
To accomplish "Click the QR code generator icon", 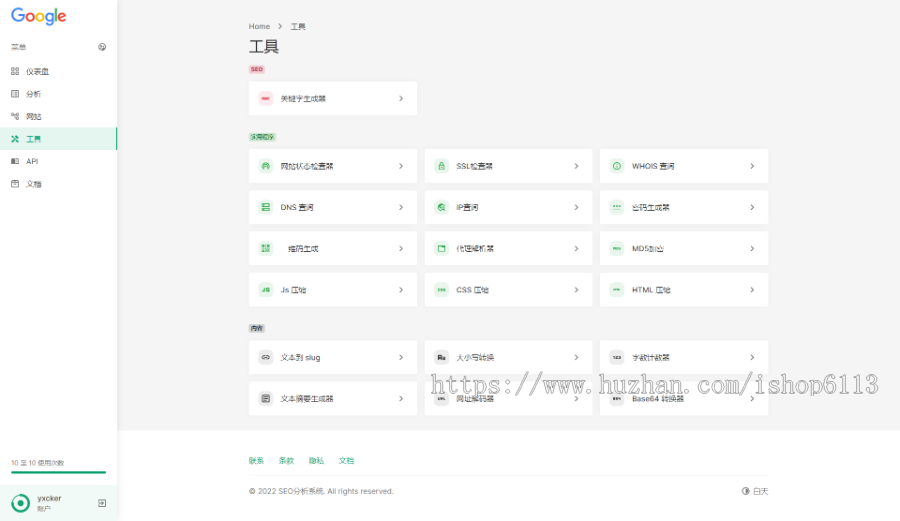I will tap(265, 249).
